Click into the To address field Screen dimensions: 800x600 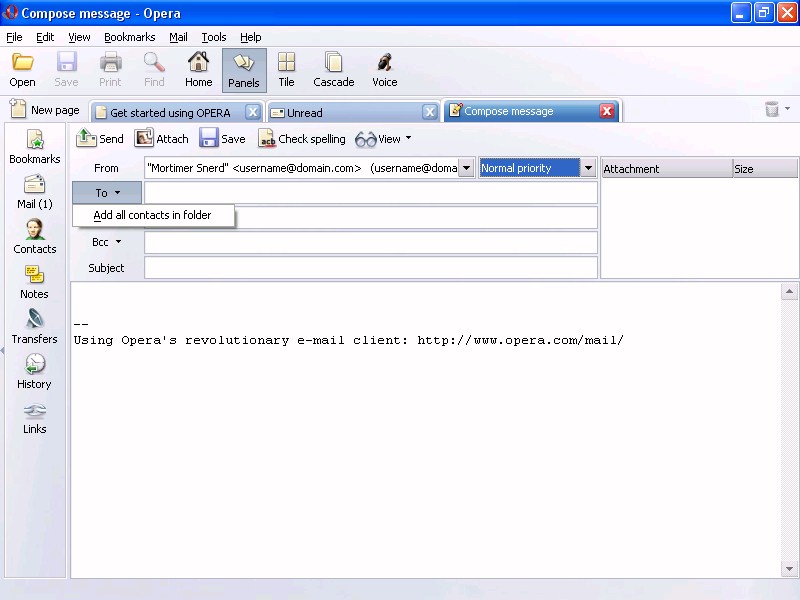371,193
